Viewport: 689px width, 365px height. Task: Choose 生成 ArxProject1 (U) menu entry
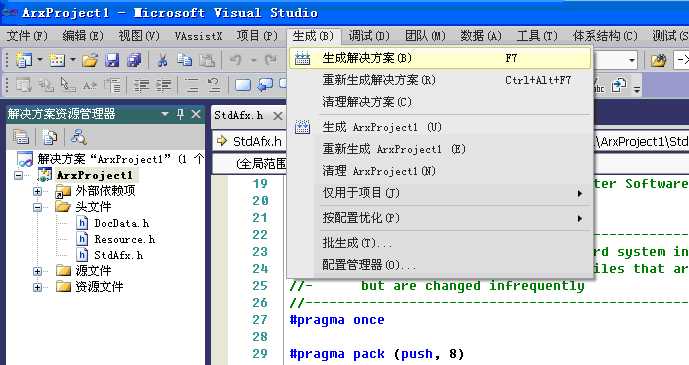coord(440,127)
